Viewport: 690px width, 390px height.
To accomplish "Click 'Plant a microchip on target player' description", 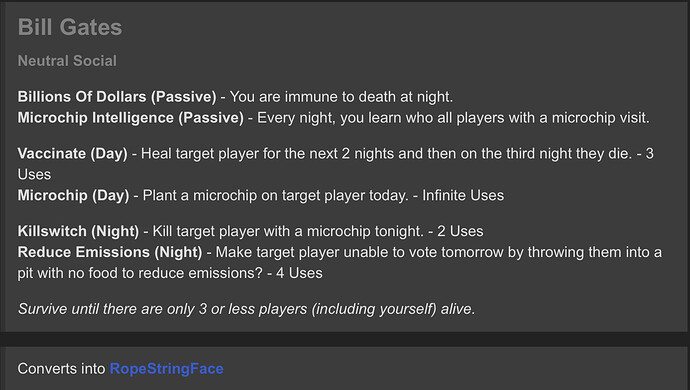I will 254,195.
